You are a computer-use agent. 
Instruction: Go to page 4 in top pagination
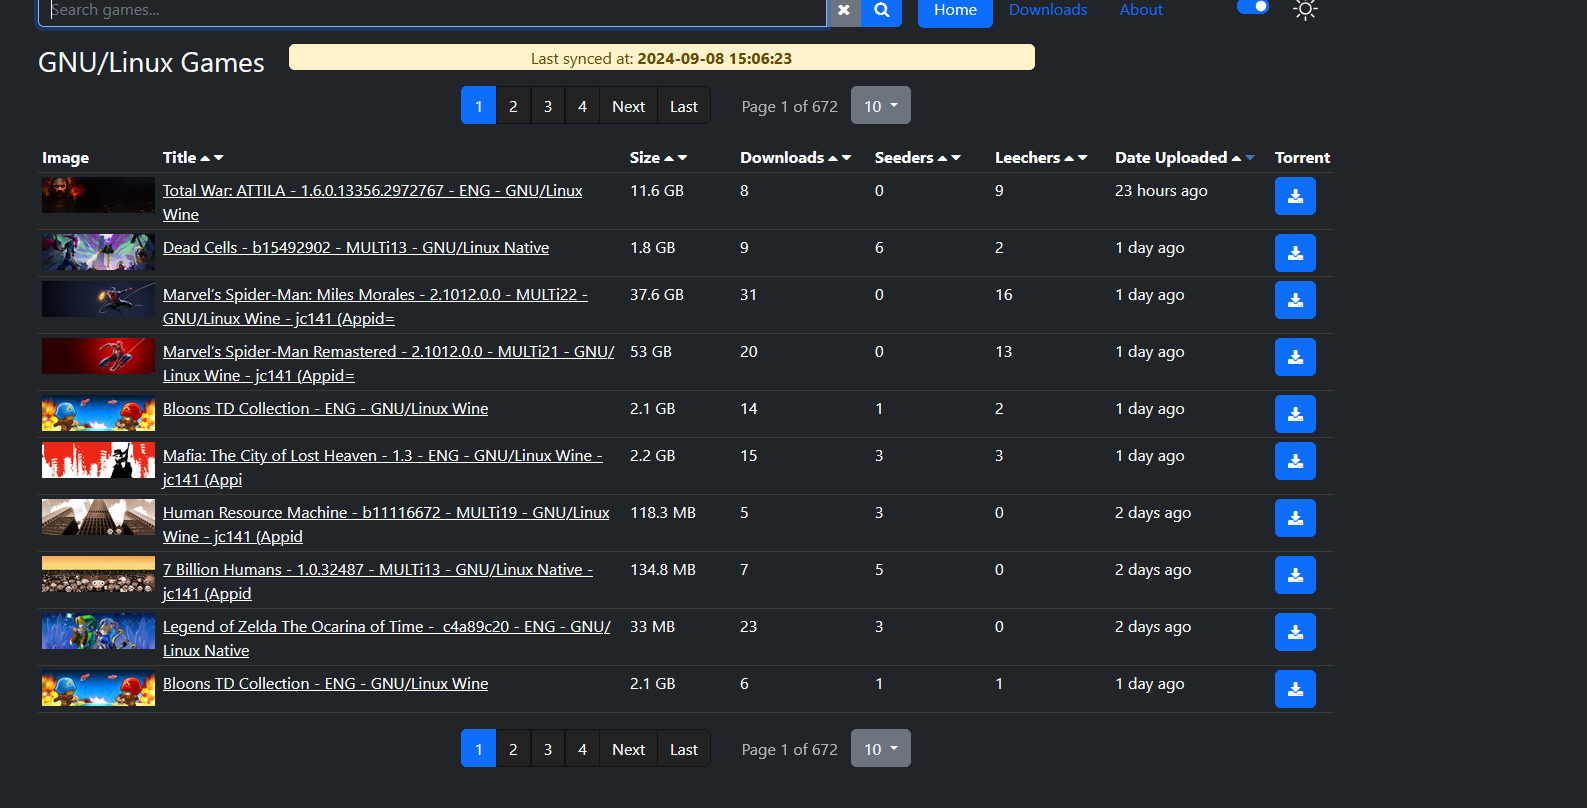tap(582, 106)
